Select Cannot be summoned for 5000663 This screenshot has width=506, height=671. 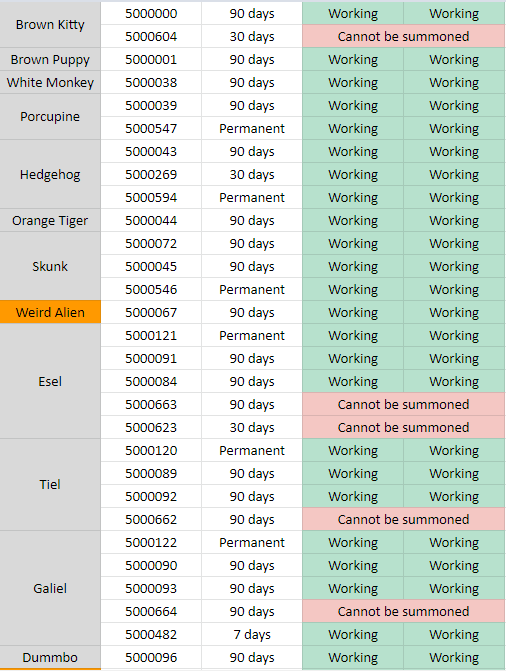(x=403, y=404)
